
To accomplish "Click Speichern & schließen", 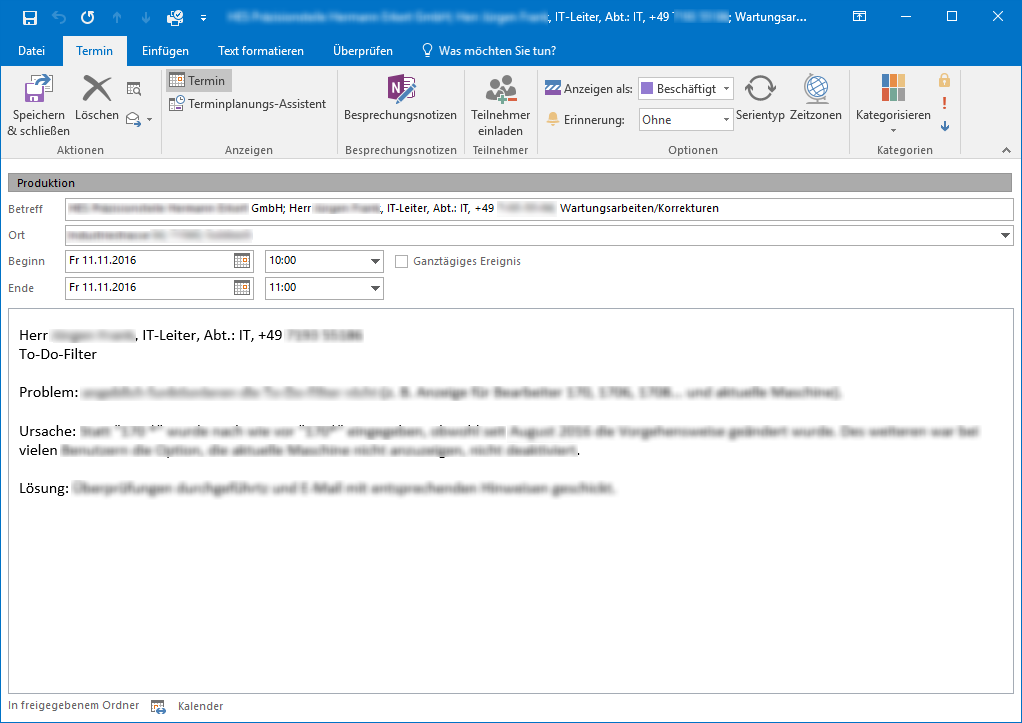I will (38, 105).
